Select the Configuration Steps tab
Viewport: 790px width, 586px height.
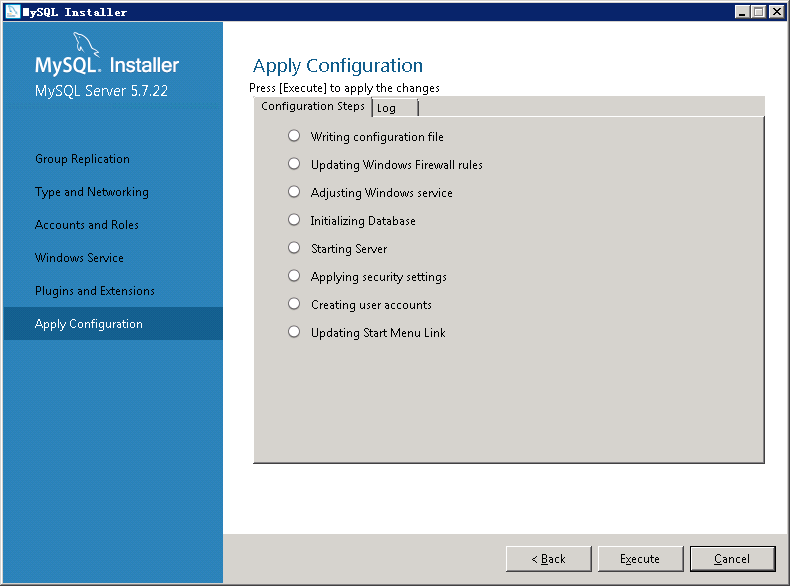tap(312, 106)
